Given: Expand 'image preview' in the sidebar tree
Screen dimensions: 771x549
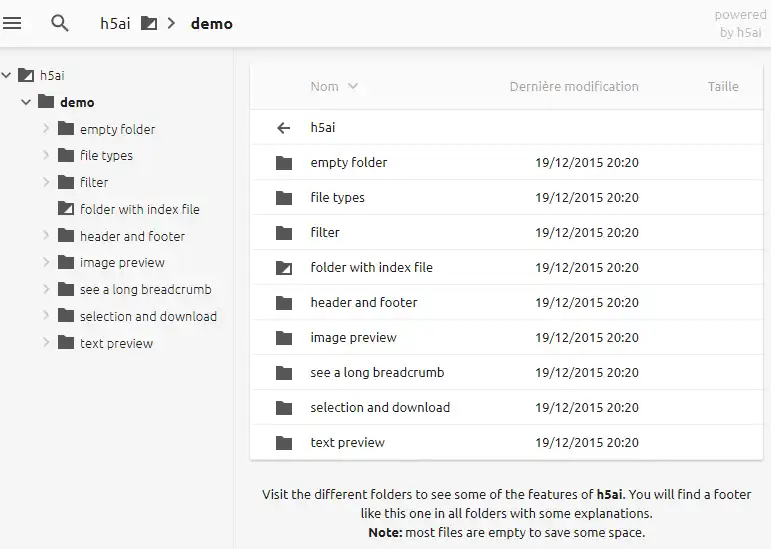Looking at the screenshot, I should pos(46,262).
